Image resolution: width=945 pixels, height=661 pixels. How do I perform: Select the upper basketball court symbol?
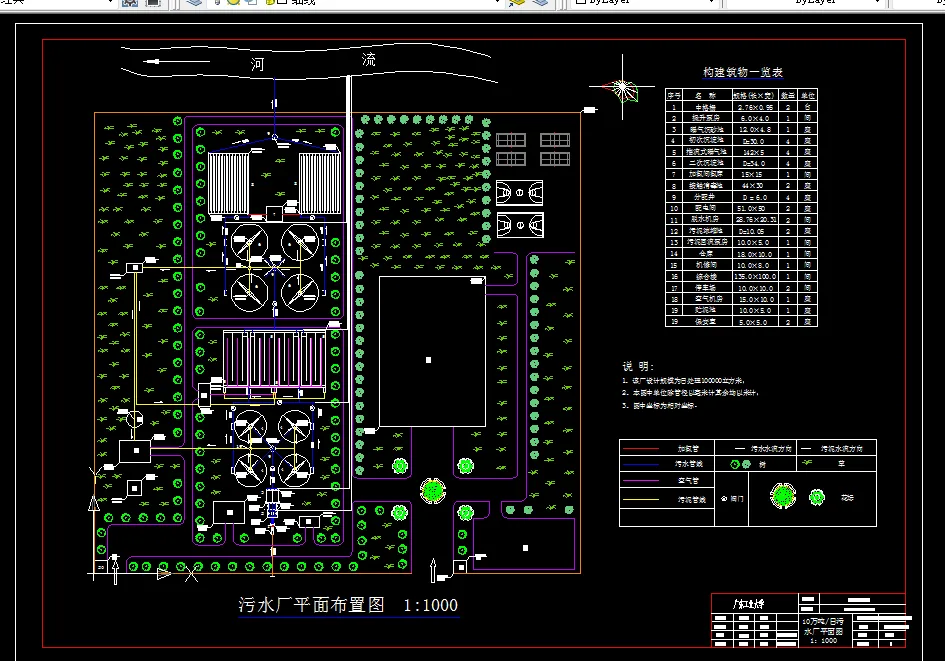520,193
